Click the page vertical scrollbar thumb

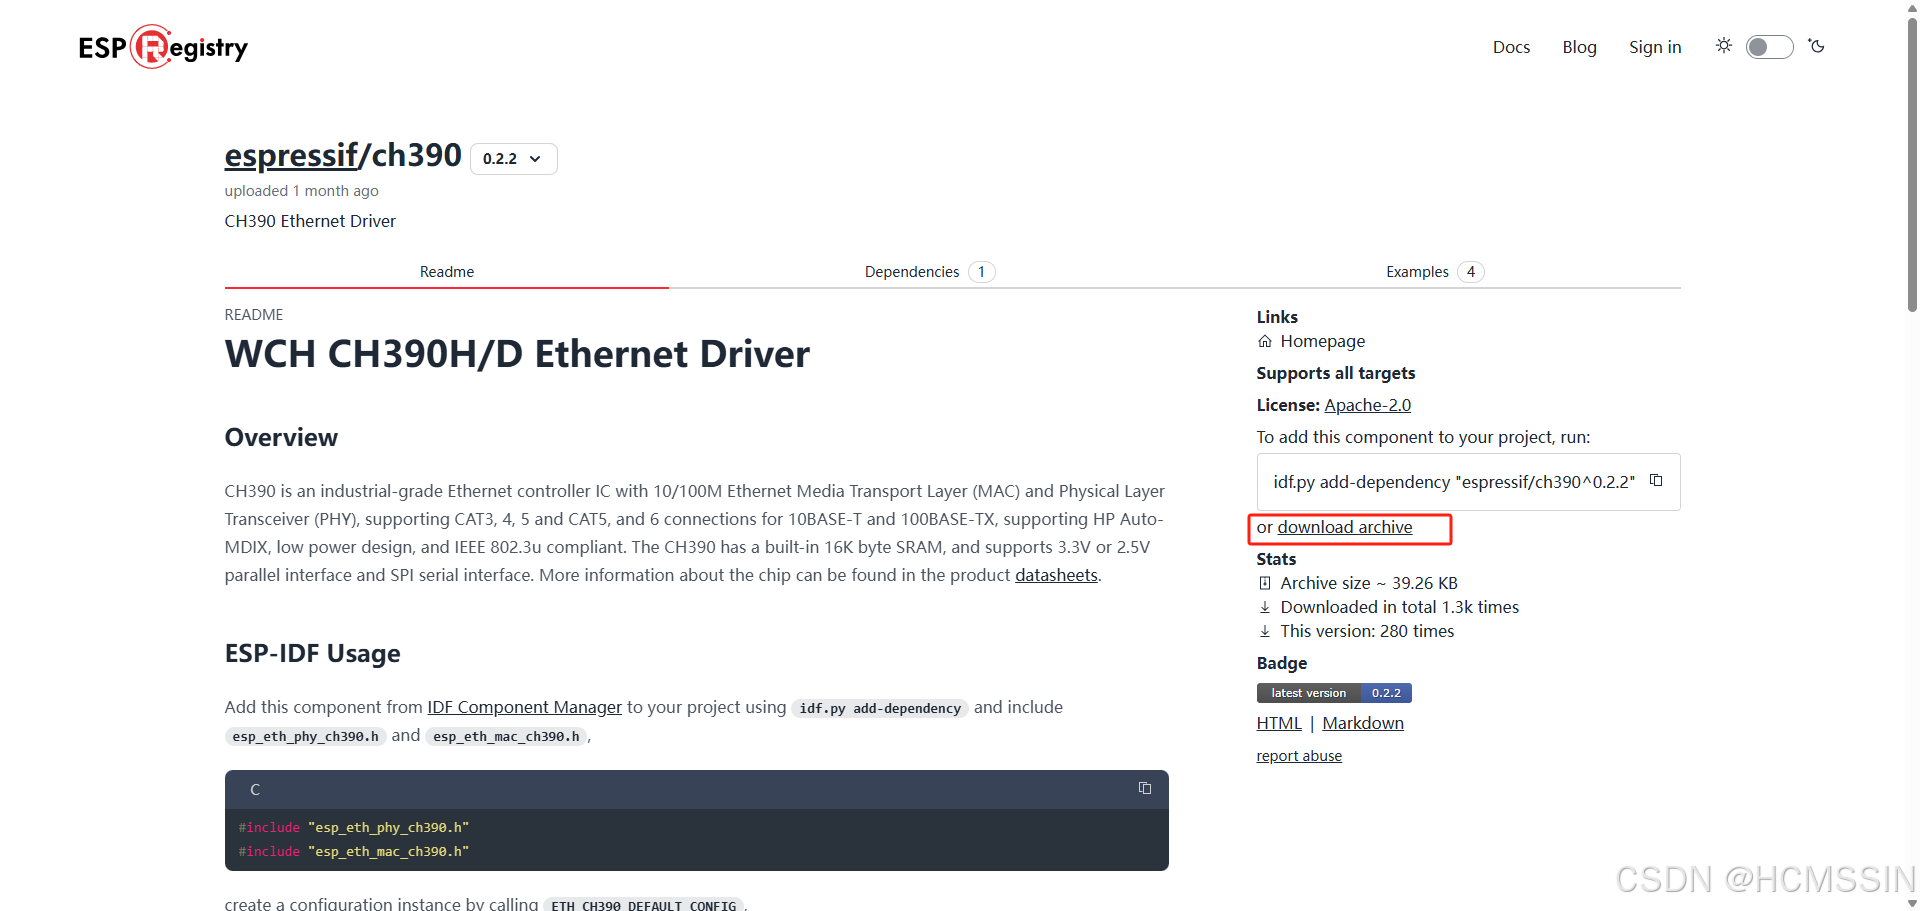1912,165
